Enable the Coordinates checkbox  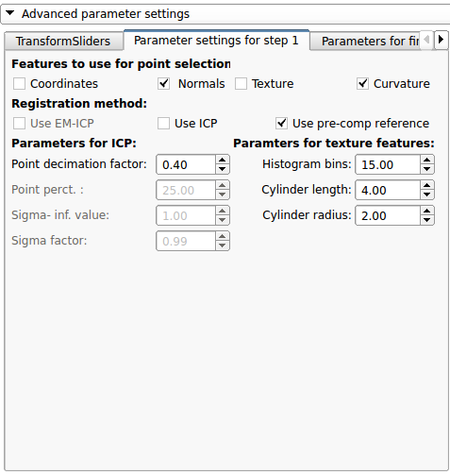coord(19,84)
